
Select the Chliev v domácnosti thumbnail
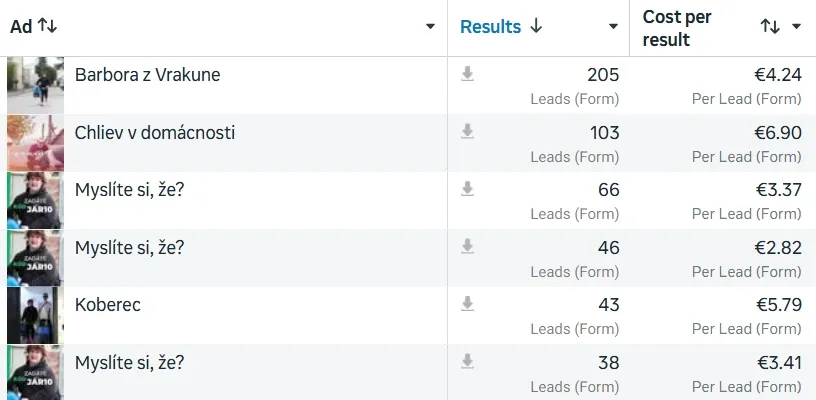tap(35, 143)
